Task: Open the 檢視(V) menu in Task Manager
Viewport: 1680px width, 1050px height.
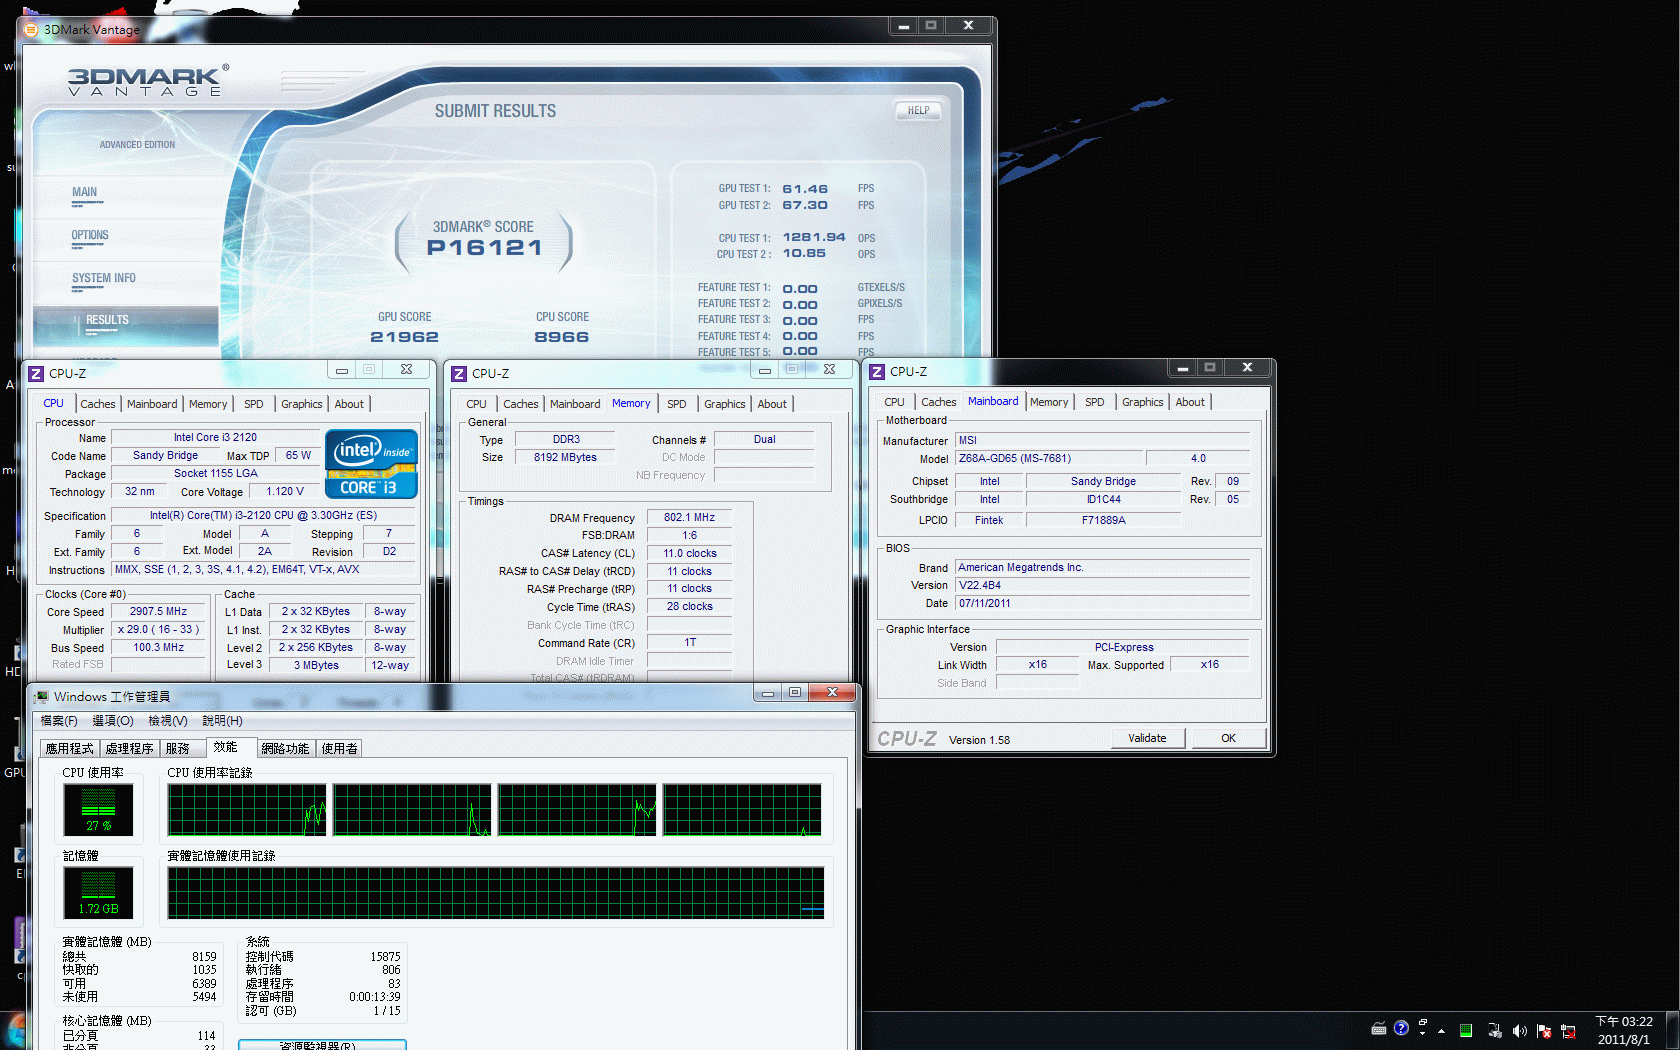Action: [x=167, y=721]
